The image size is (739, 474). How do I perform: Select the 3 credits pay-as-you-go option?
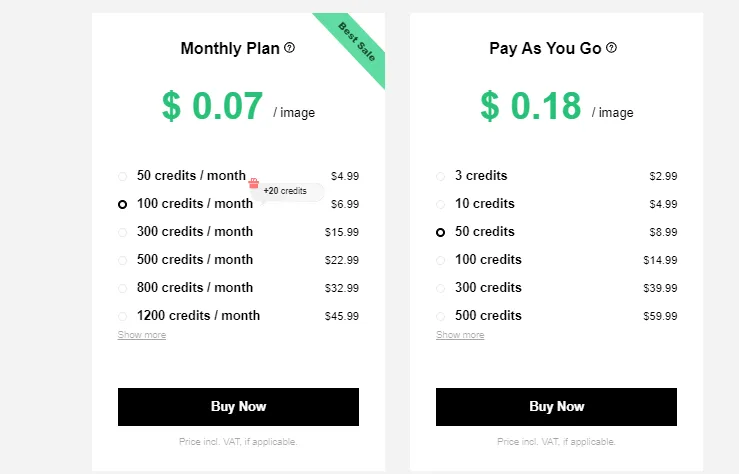440,176
